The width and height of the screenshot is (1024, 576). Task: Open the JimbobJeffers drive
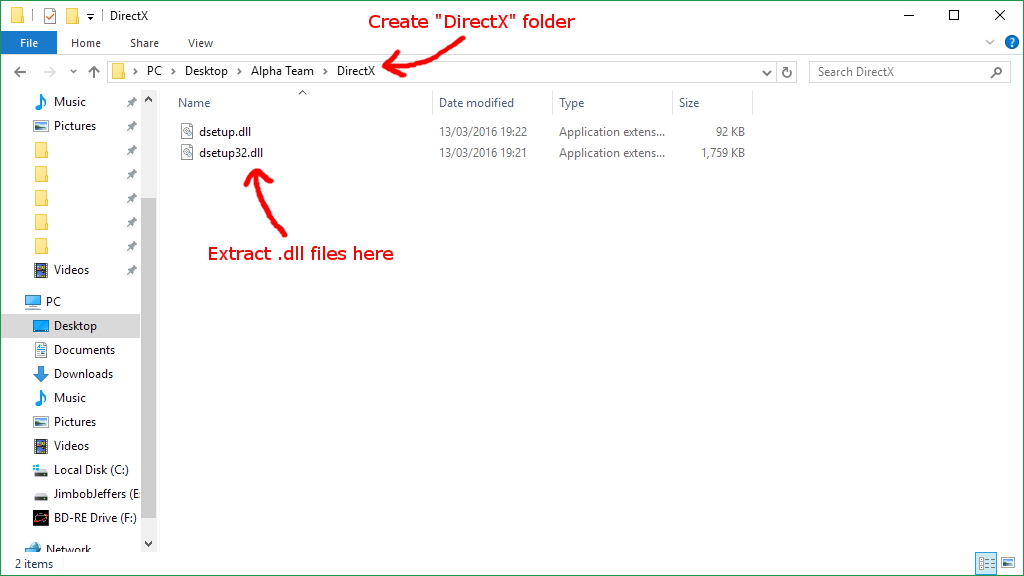(x=96, y=494)
